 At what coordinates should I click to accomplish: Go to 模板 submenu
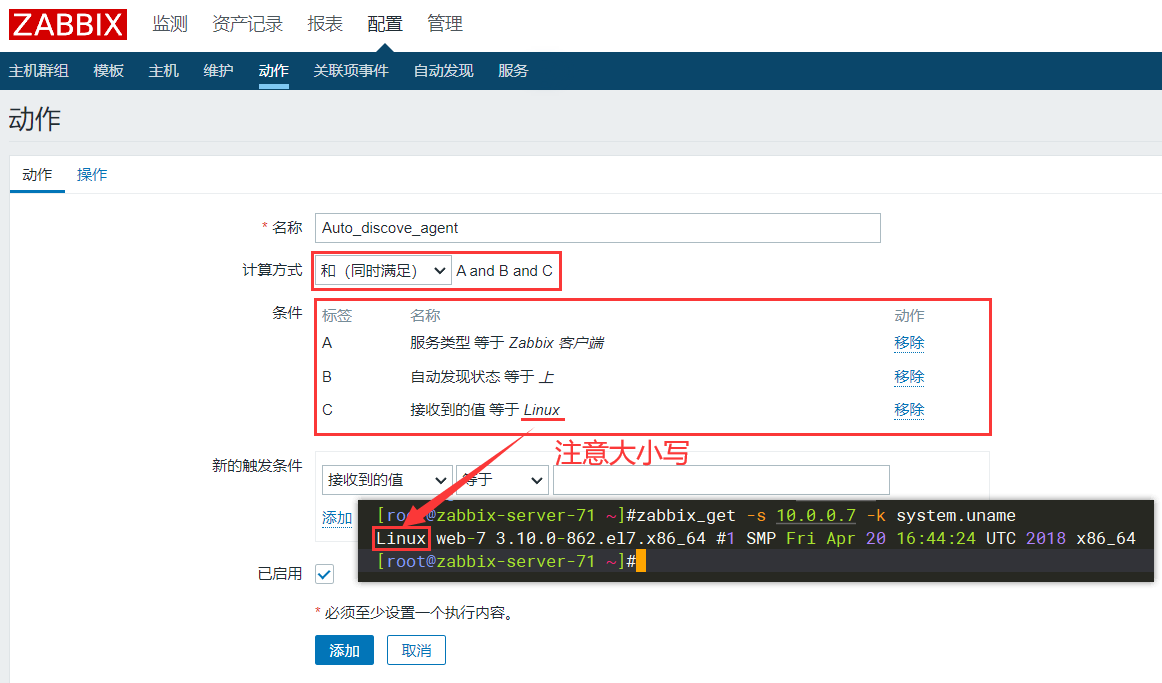(108, 70)
